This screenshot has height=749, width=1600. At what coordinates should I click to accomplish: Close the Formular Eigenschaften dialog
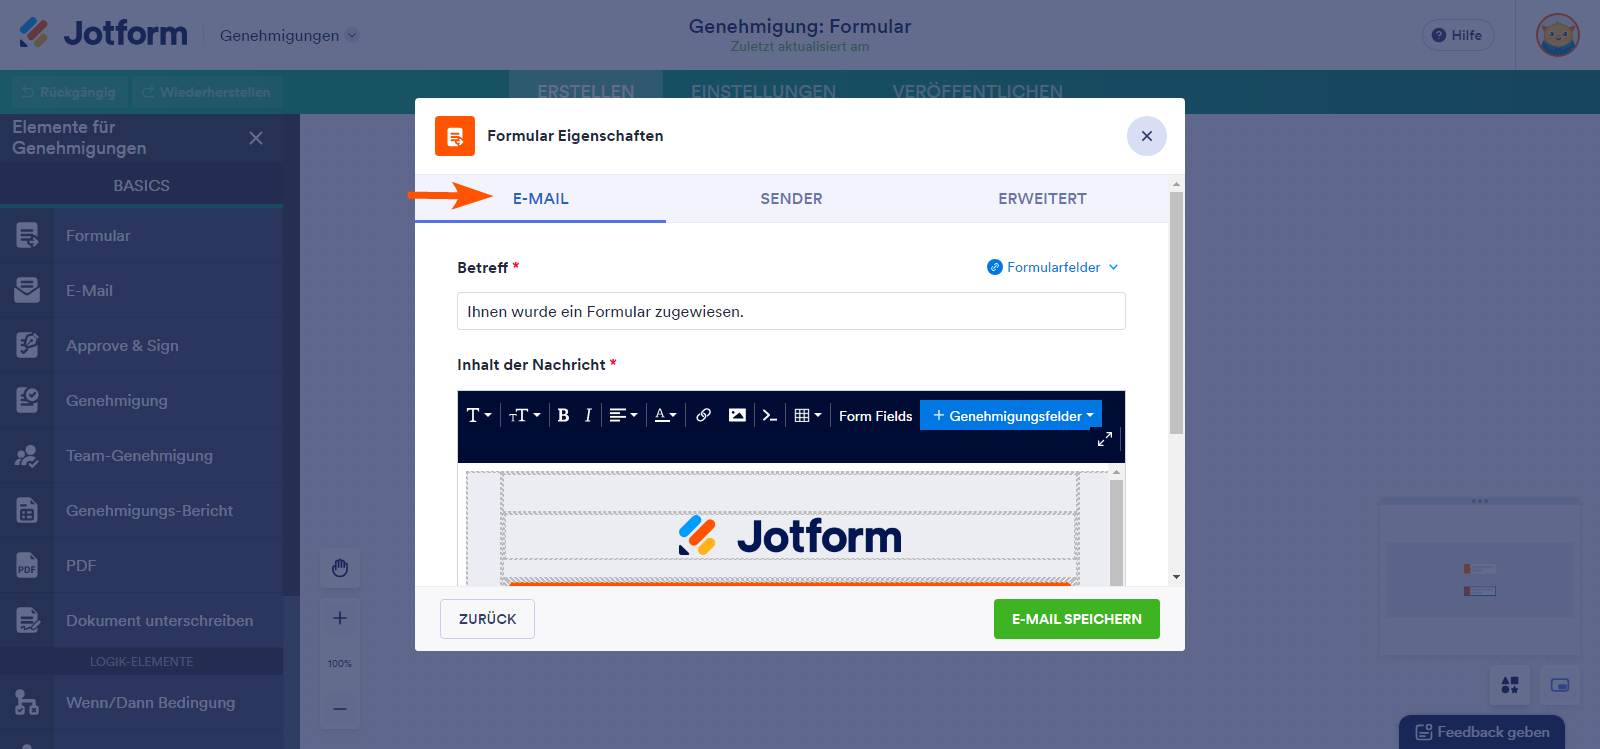[x=1147, y=136]
